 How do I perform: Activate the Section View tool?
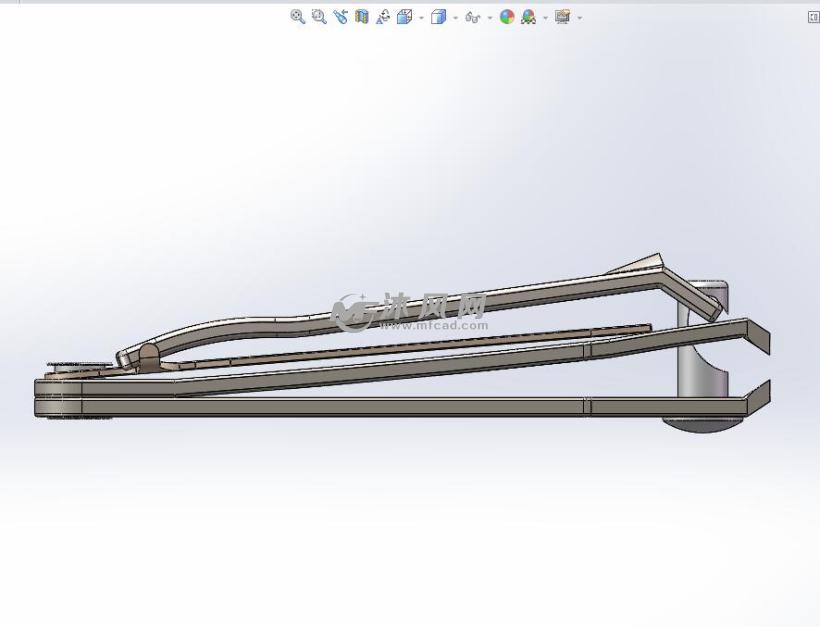[362, 17]
